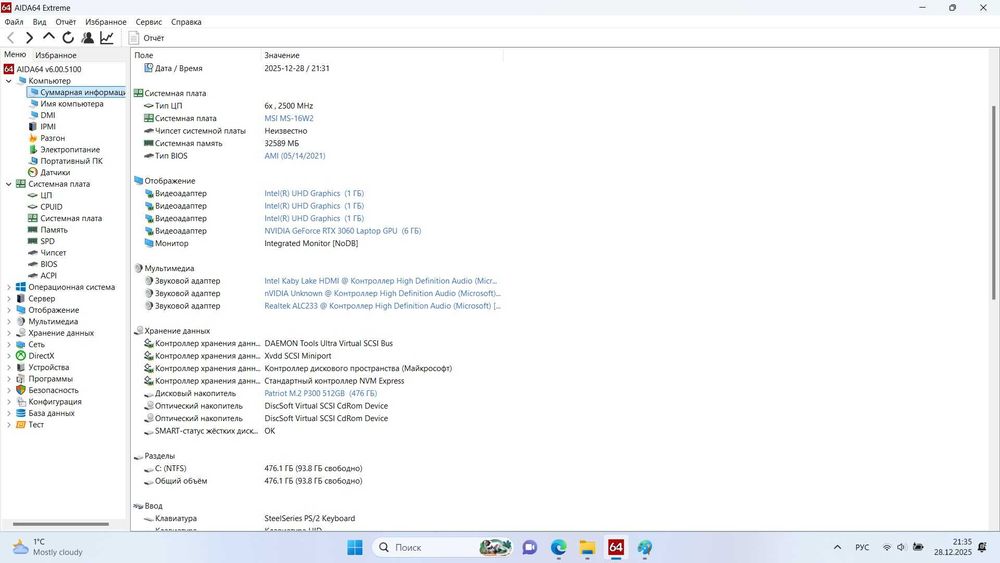Refresh the AIDA64 page
The image size is (1000, 563).
[x=68, y=38]
